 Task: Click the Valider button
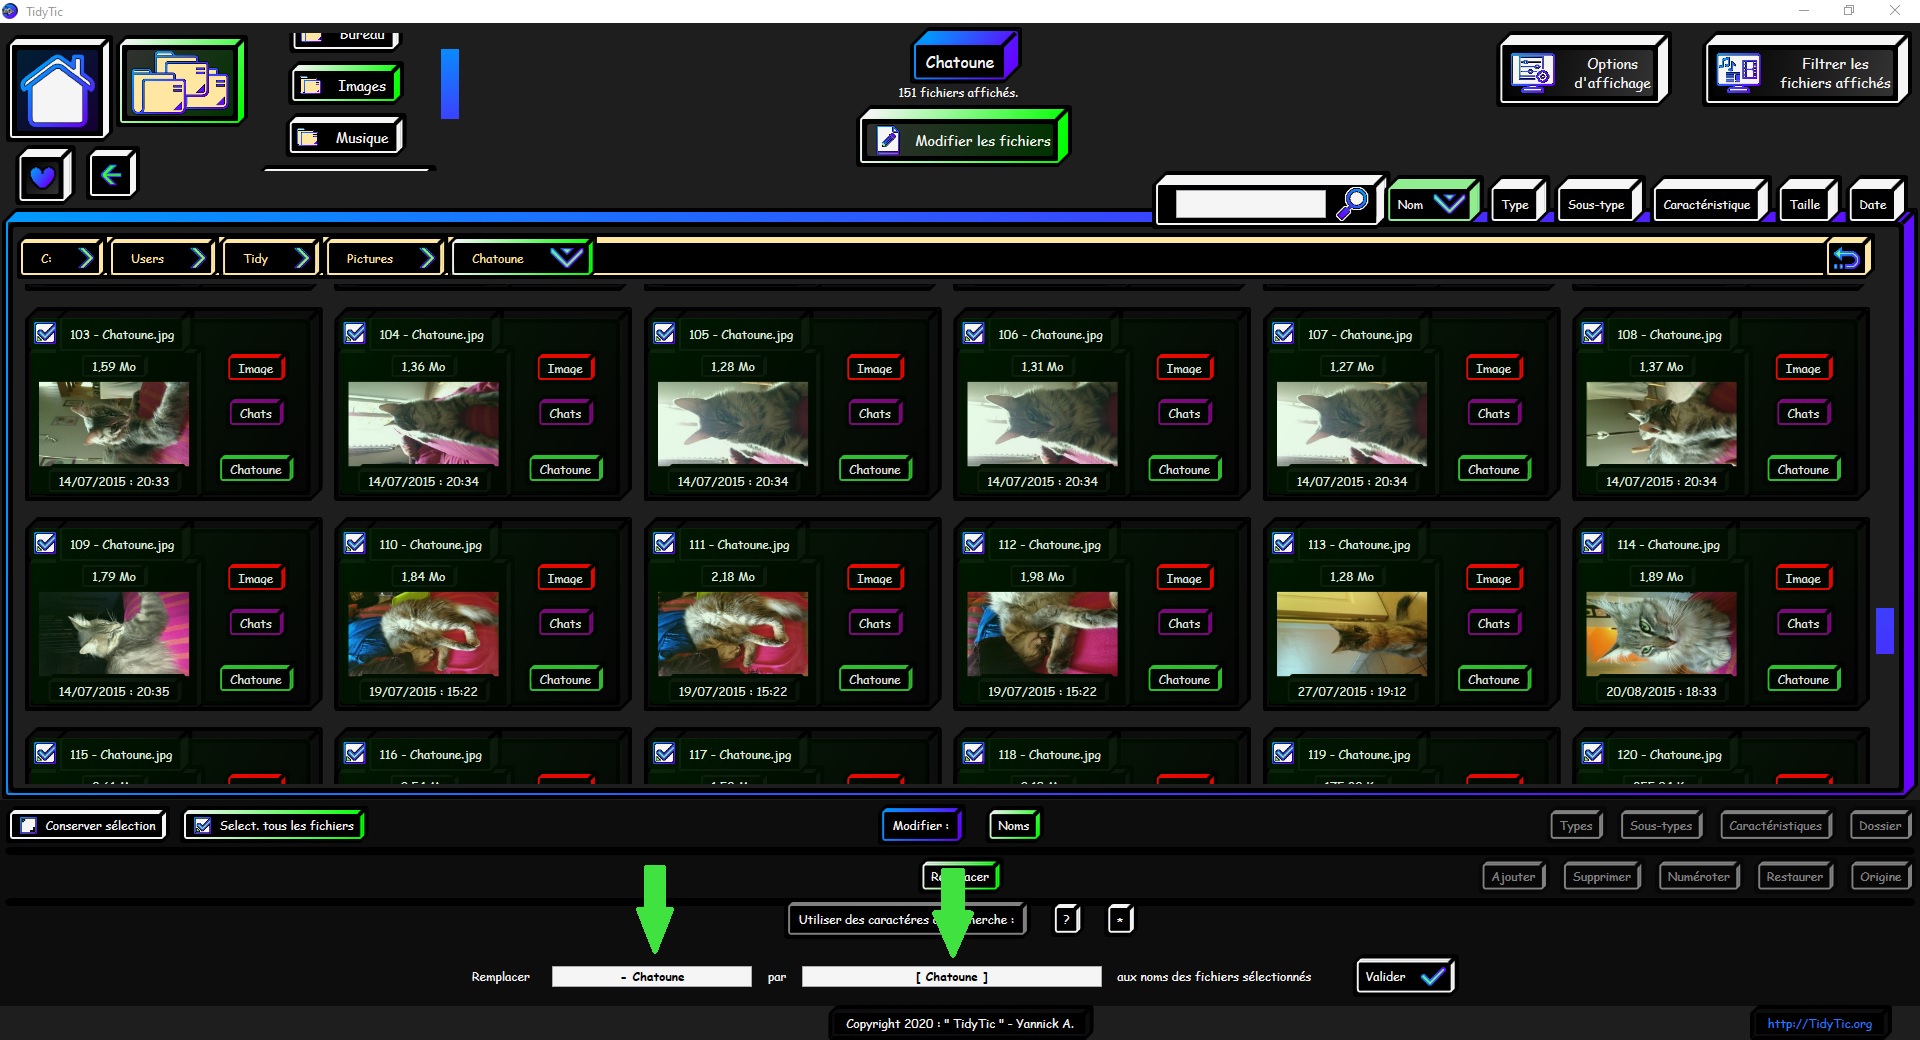coord(1404,976)
